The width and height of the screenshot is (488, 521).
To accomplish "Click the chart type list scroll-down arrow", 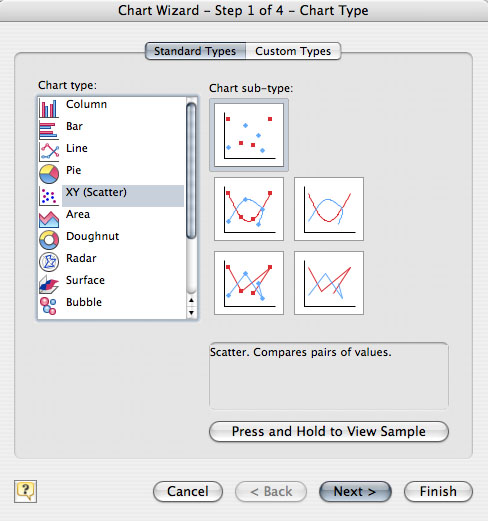I will tap(191, 313).
